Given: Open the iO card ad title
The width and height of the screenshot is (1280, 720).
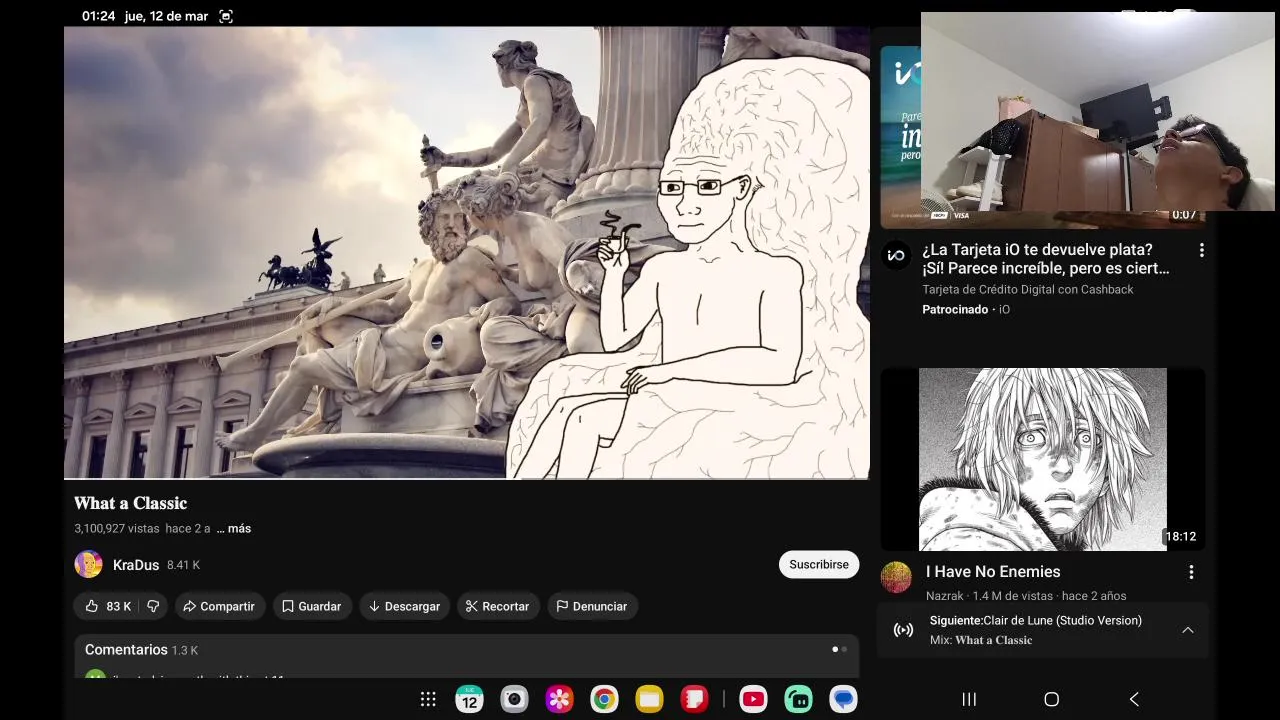Looking at the screenshot, I should pyautogui.click(x=1046, y=259).
